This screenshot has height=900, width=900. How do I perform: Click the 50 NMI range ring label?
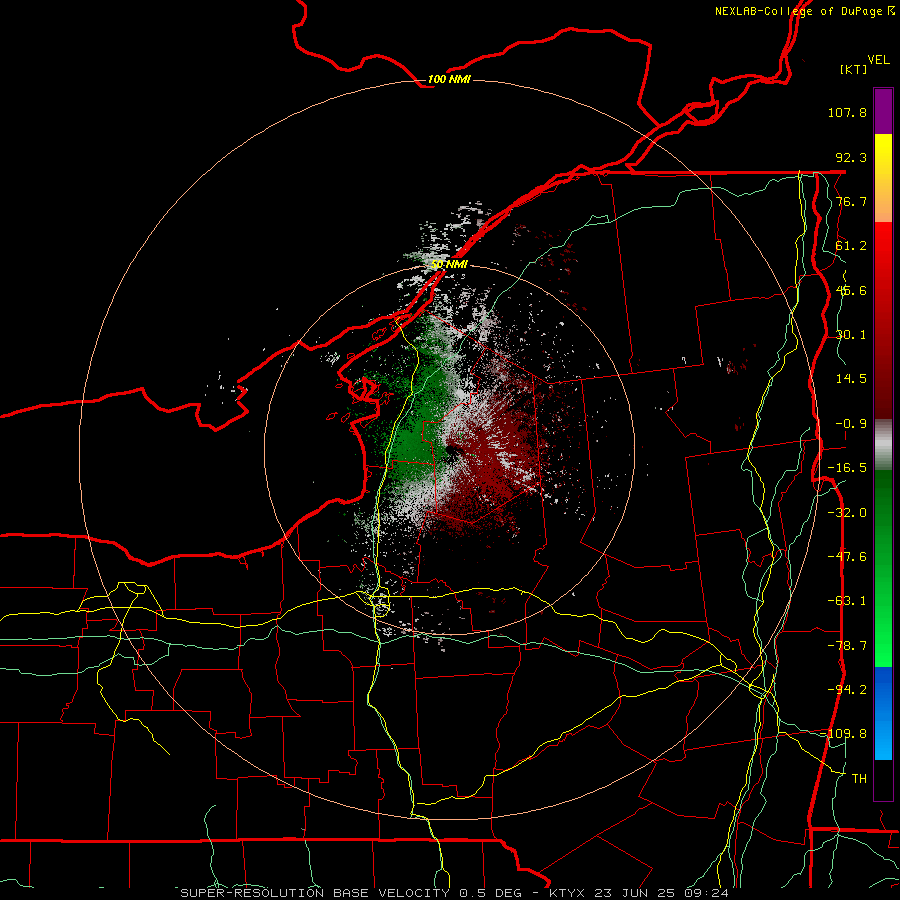point(449,264)
